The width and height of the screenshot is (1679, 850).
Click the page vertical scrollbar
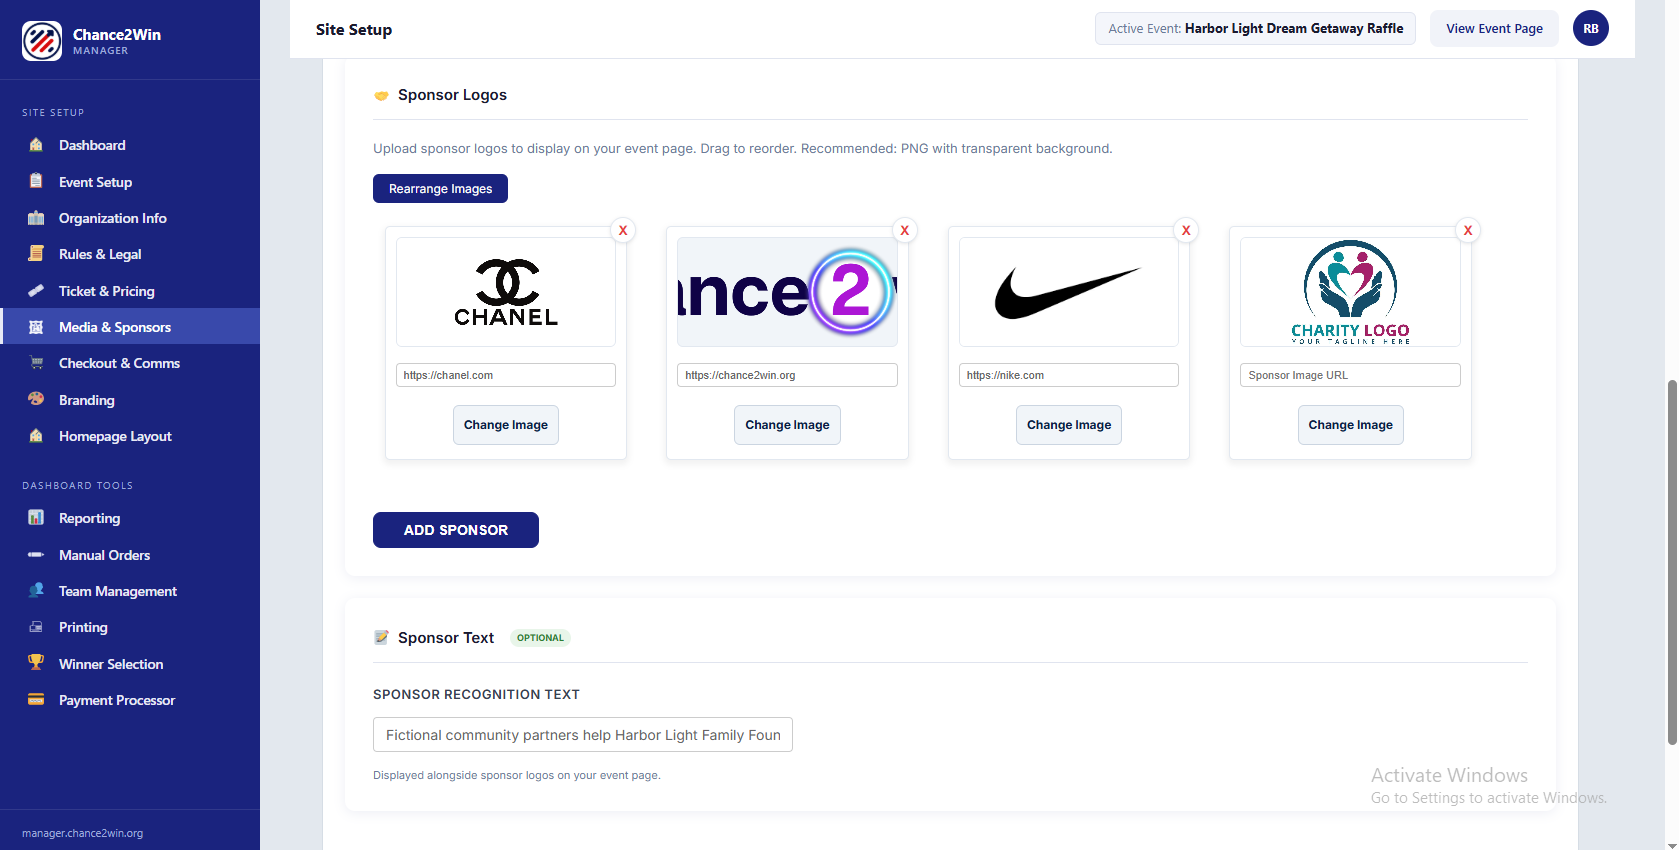(x=1672, y=562)
